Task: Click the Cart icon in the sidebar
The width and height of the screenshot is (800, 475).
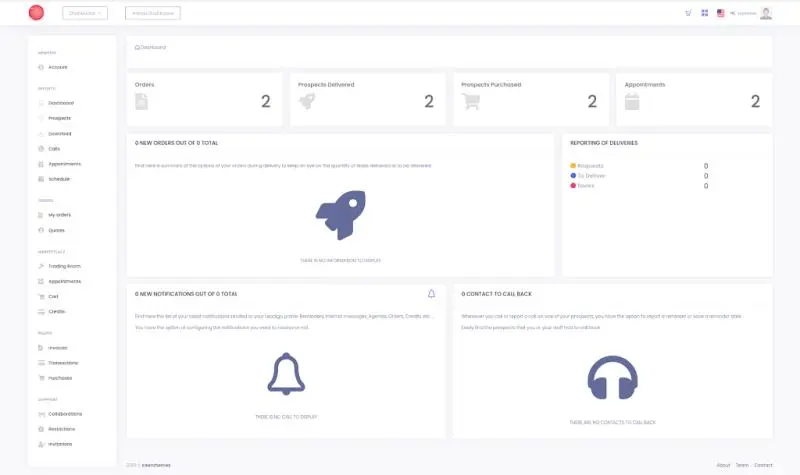Action: coord(41,296)
